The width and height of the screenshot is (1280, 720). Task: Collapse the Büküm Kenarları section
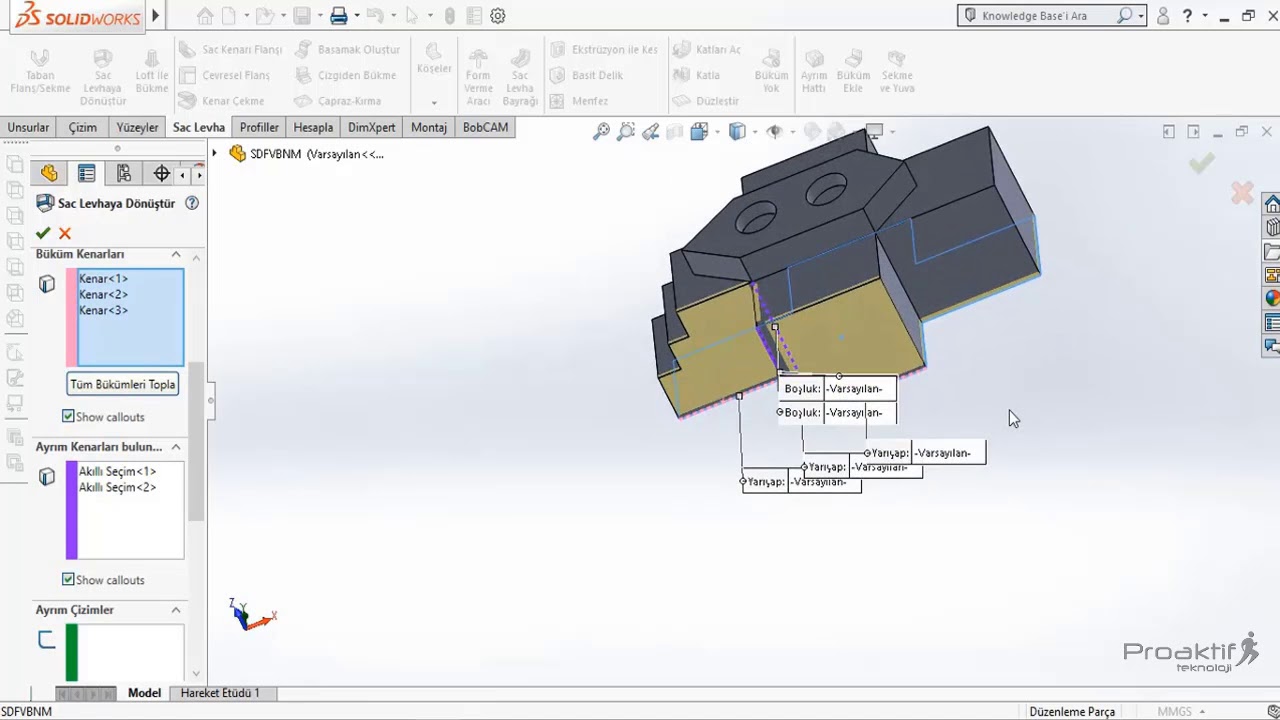pos(176,254)
